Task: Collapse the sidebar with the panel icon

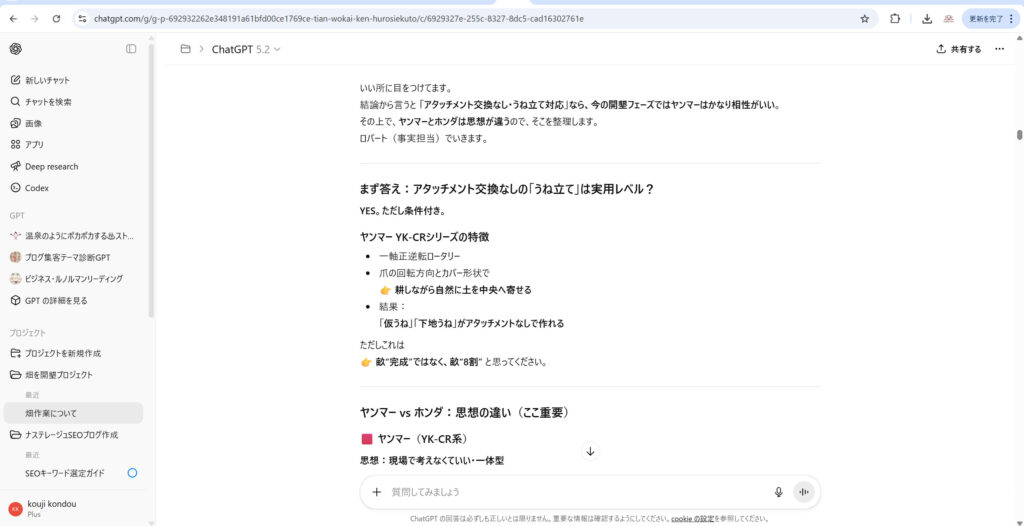Action: pos(131,49)
